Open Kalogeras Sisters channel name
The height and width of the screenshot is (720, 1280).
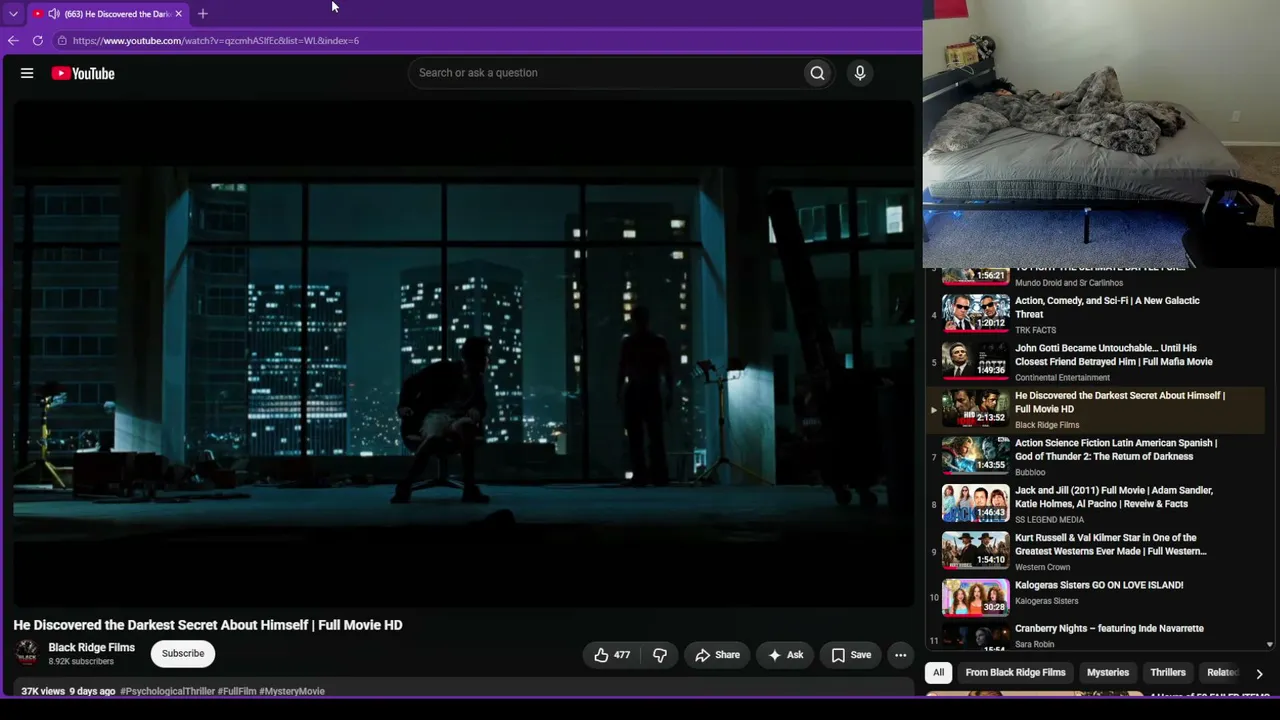(x=1046, y=601)
